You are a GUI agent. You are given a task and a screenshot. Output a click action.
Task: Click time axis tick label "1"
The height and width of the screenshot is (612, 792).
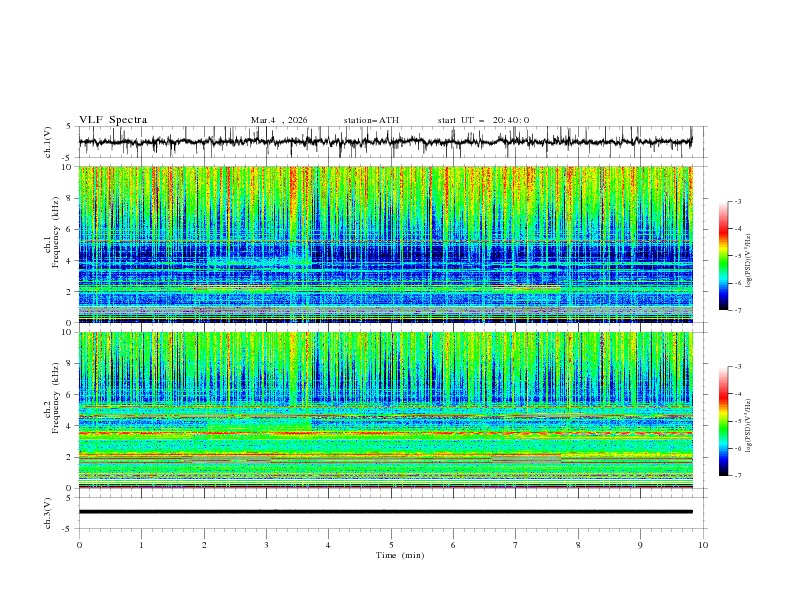[x=141, y=545]
